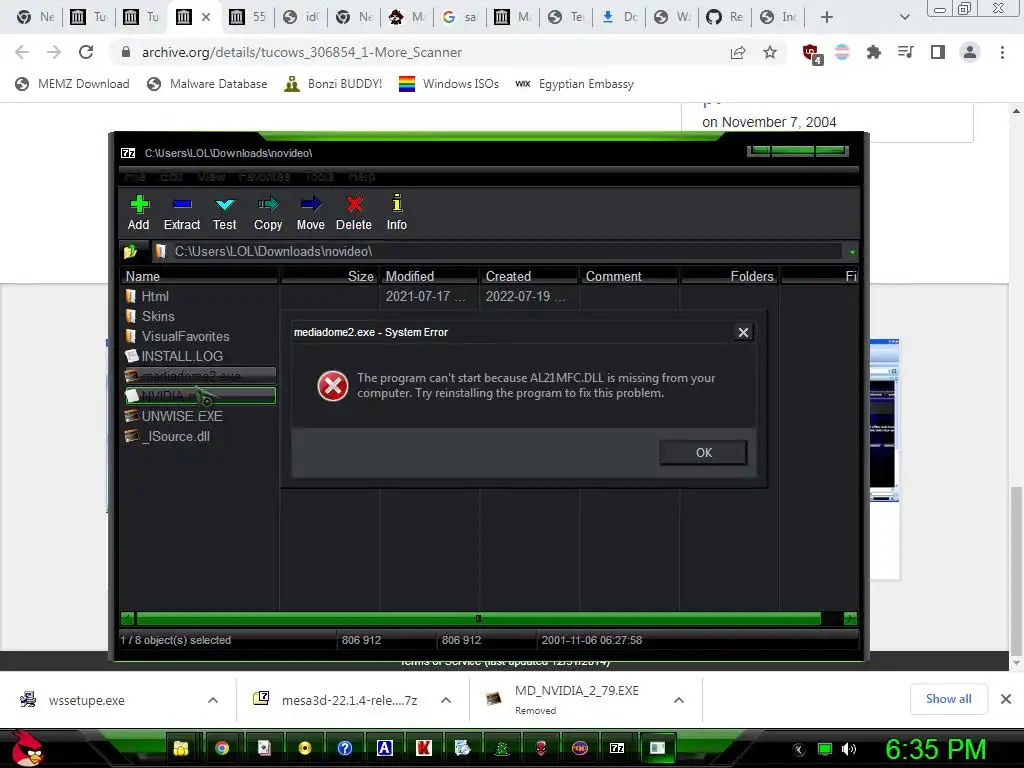
Task: Run Test from the 7-Zip toolbar
Action: tap(225, 213)
